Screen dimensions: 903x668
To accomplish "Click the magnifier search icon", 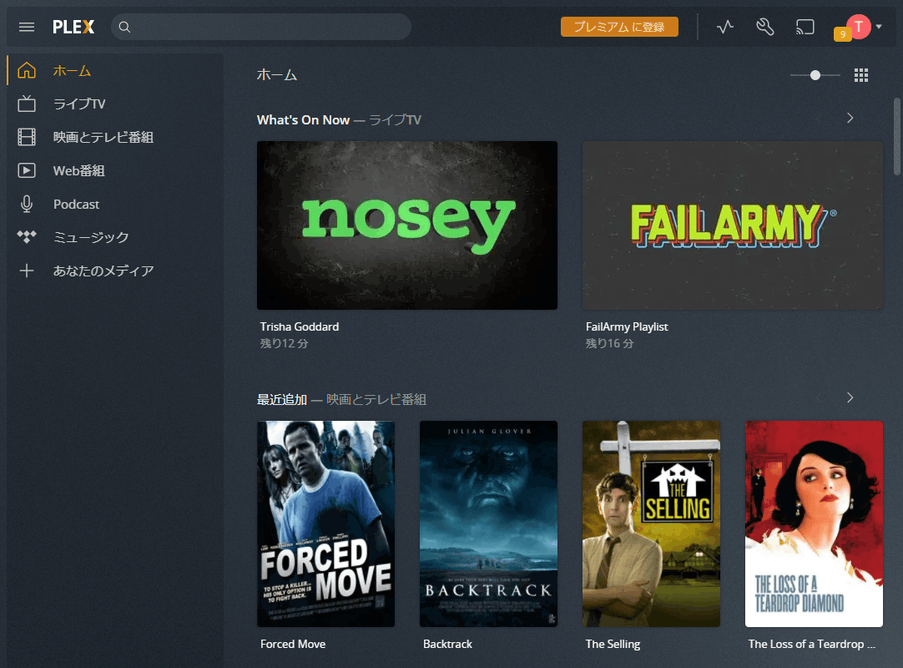I will pos(124,27).
